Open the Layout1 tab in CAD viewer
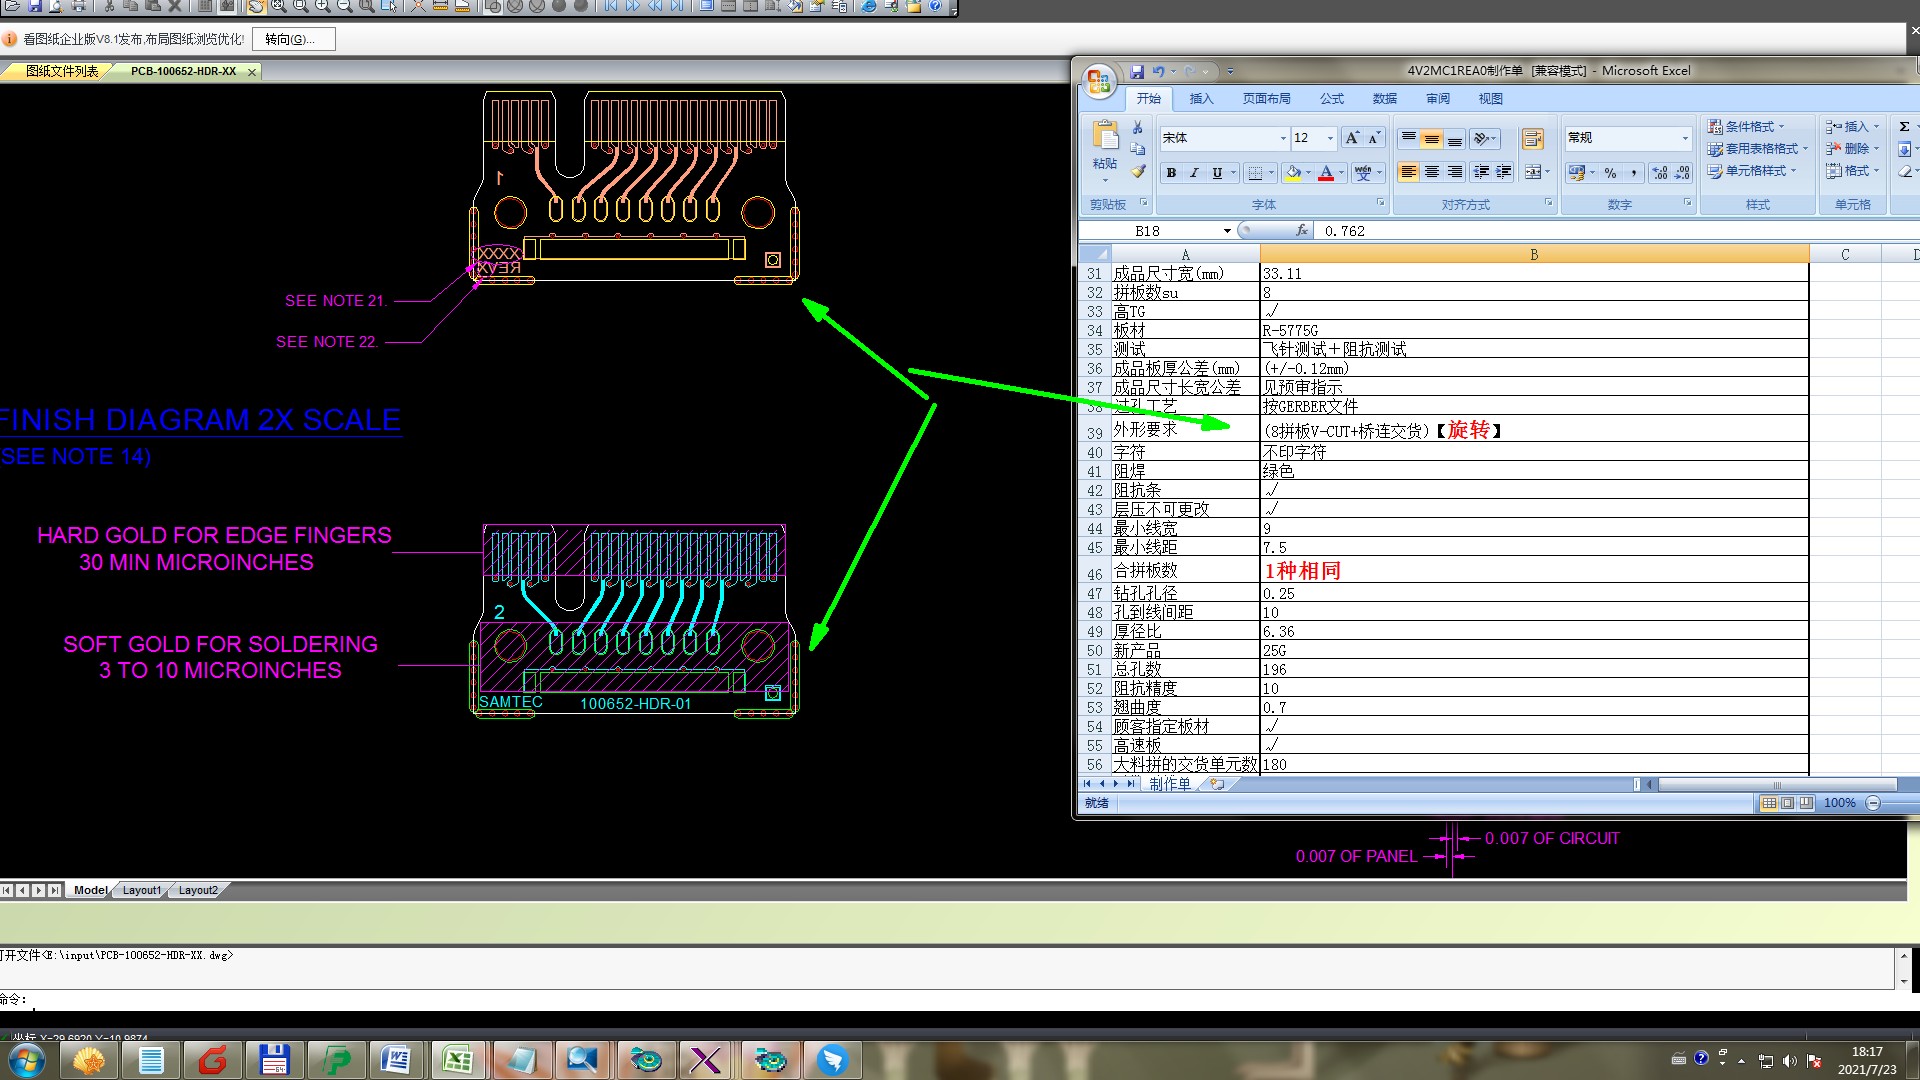The width and height of the screenshot is (1920, 1080). (141, 890)
